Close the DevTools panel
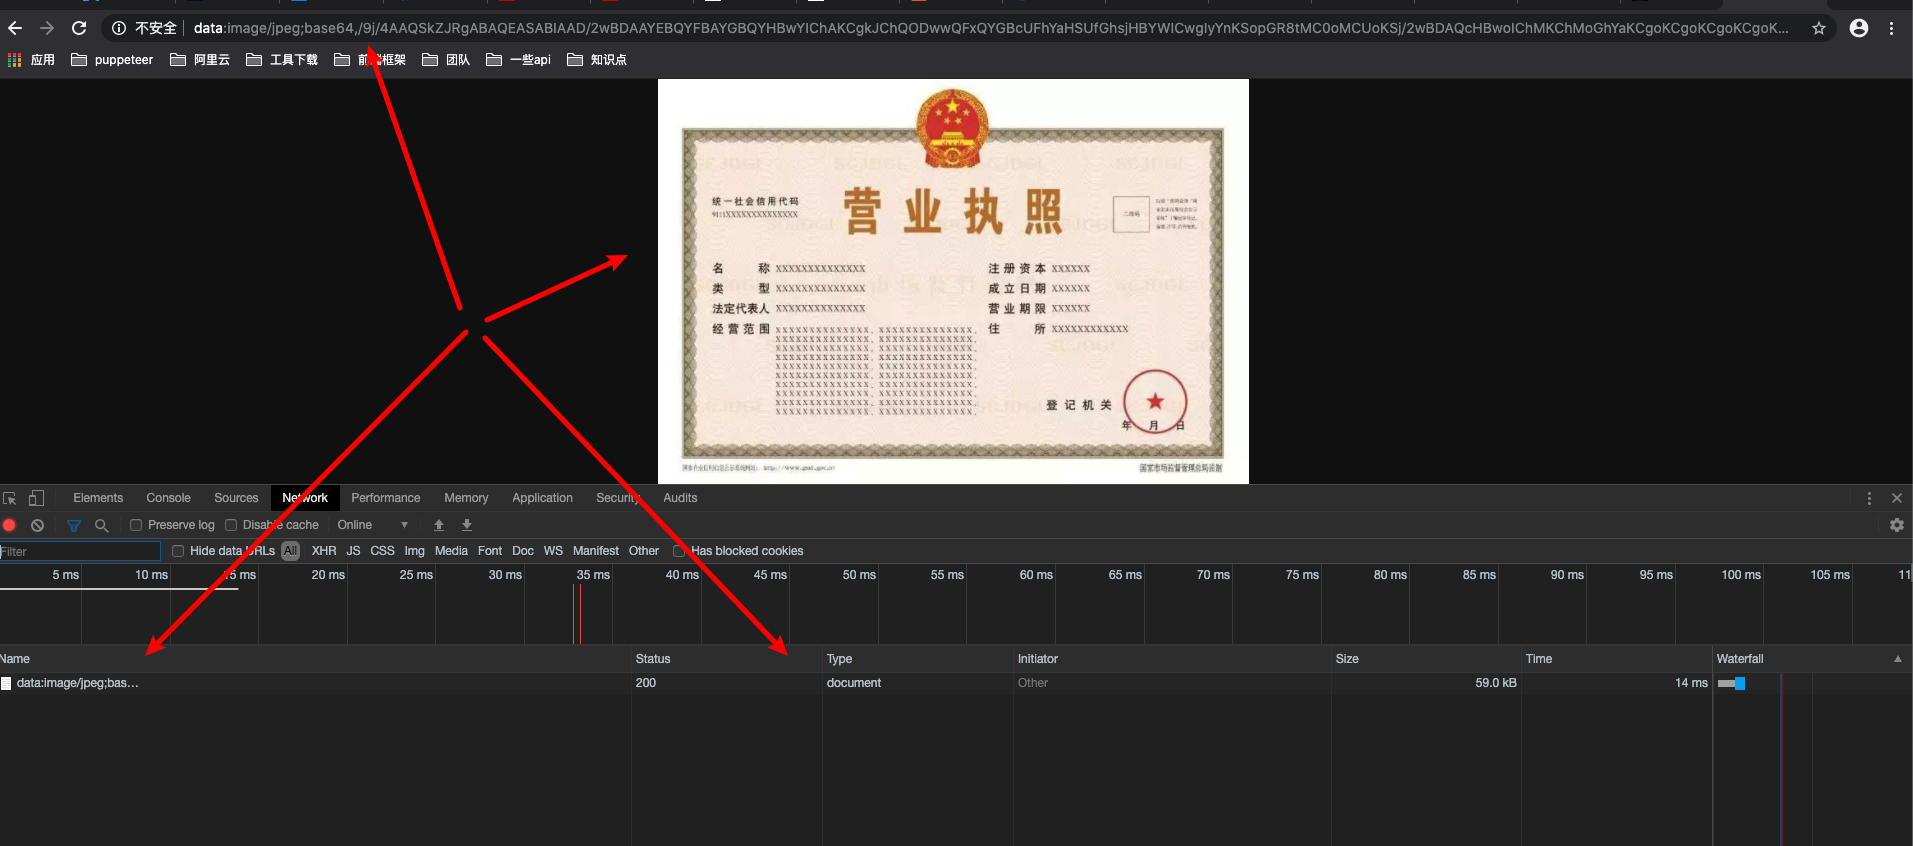 (1897, 498)
